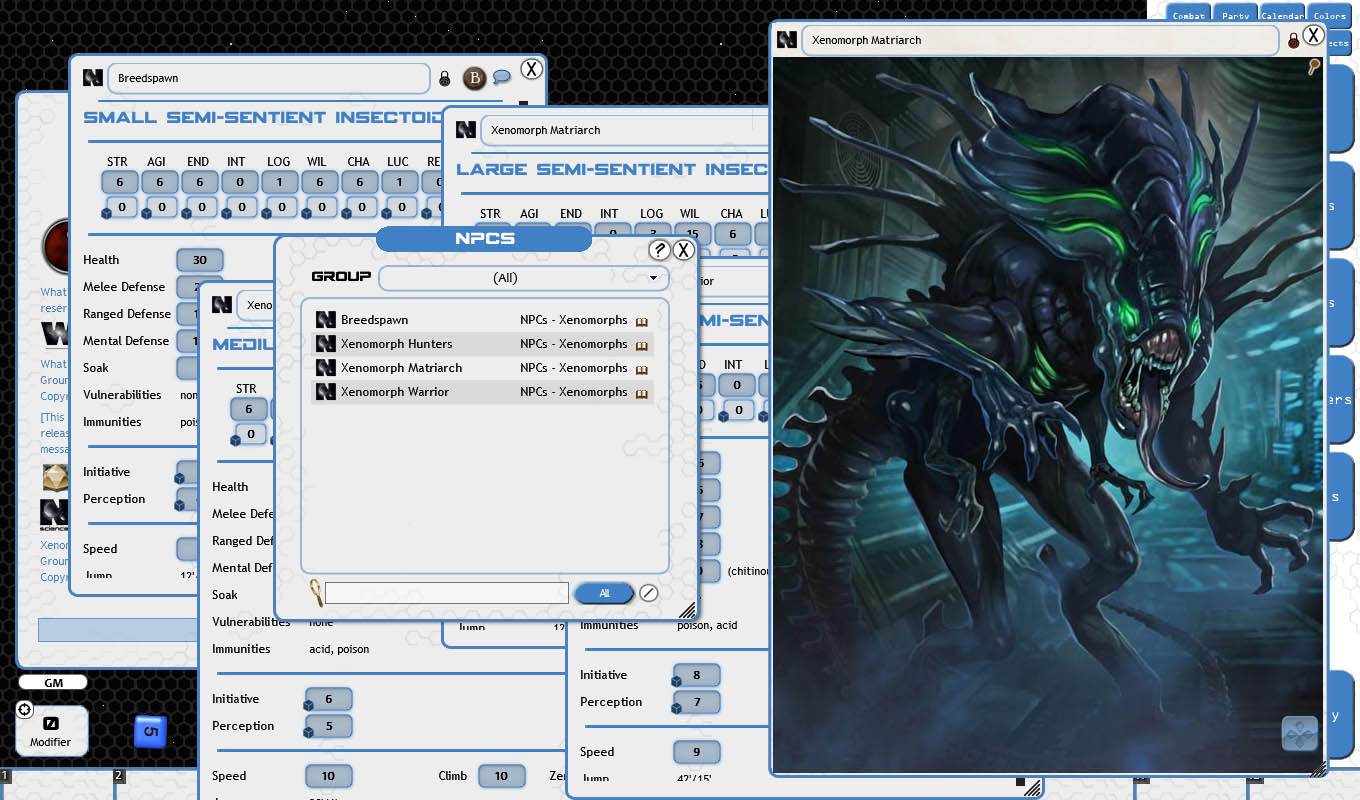
Task: Open the Group (All) dropdown in the NPCs window
Action: coord(524,278)
